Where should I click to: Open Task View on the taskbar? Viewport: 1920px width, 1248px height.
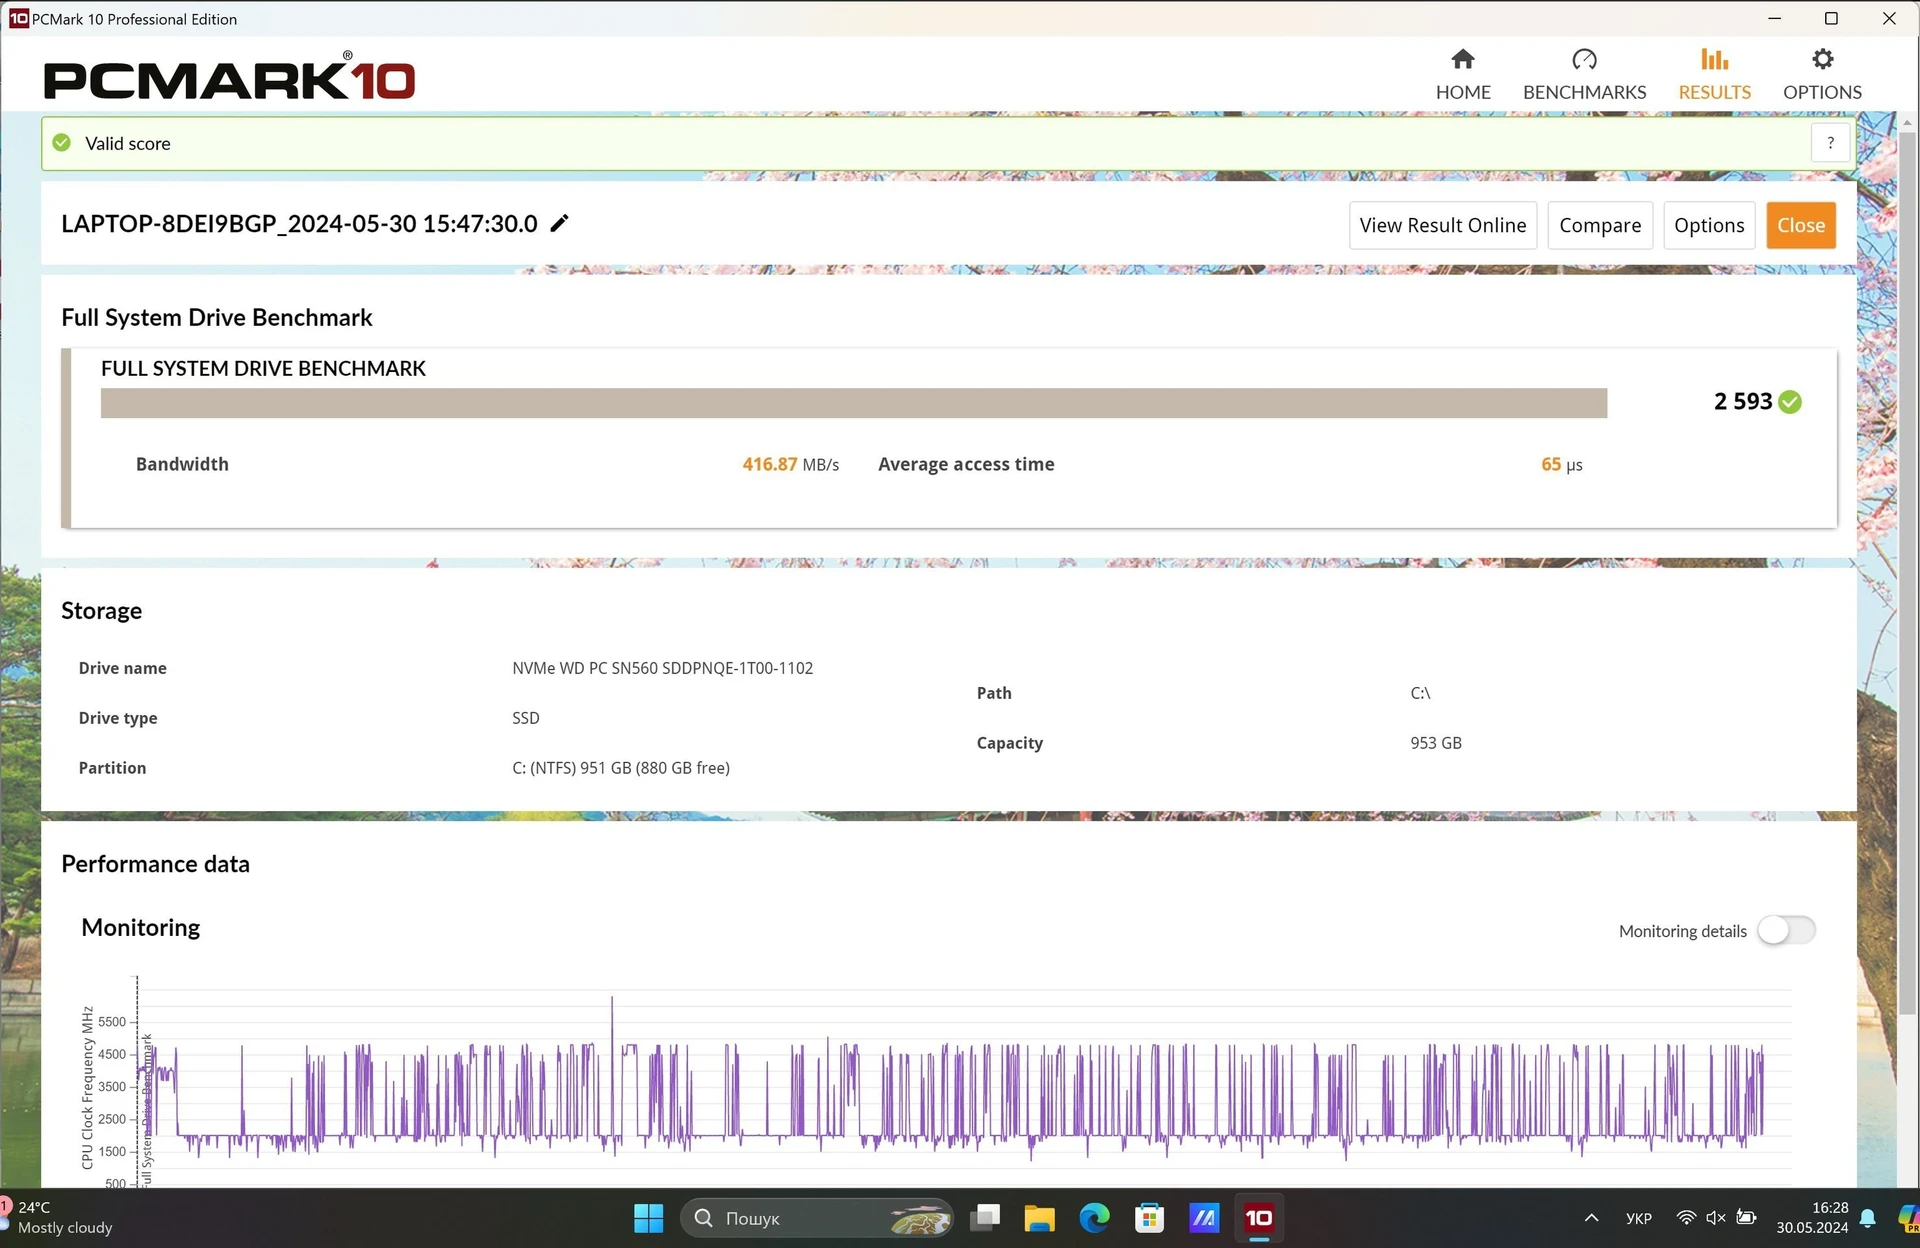(986, 1218)
